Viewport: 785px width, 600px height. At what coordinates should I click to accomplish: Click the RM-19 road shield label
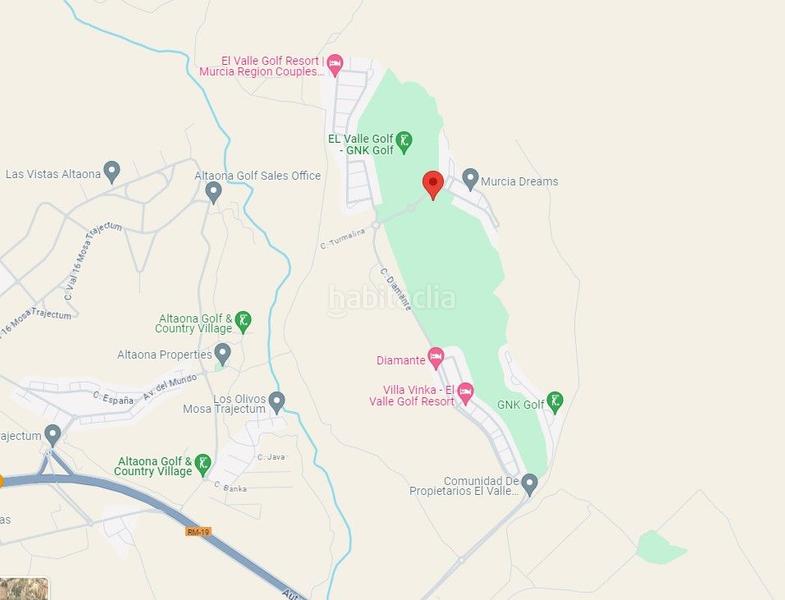pos(198,531)
